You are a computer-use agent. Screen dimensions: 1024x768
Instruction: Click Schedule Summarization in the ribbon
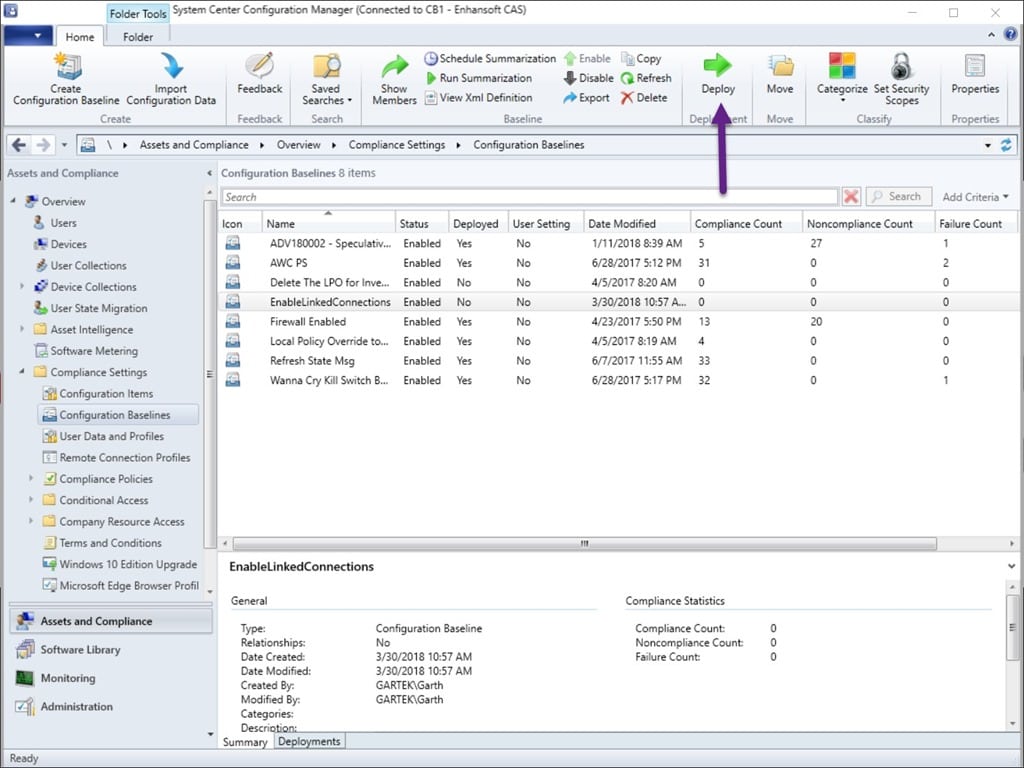click(490, 59)
